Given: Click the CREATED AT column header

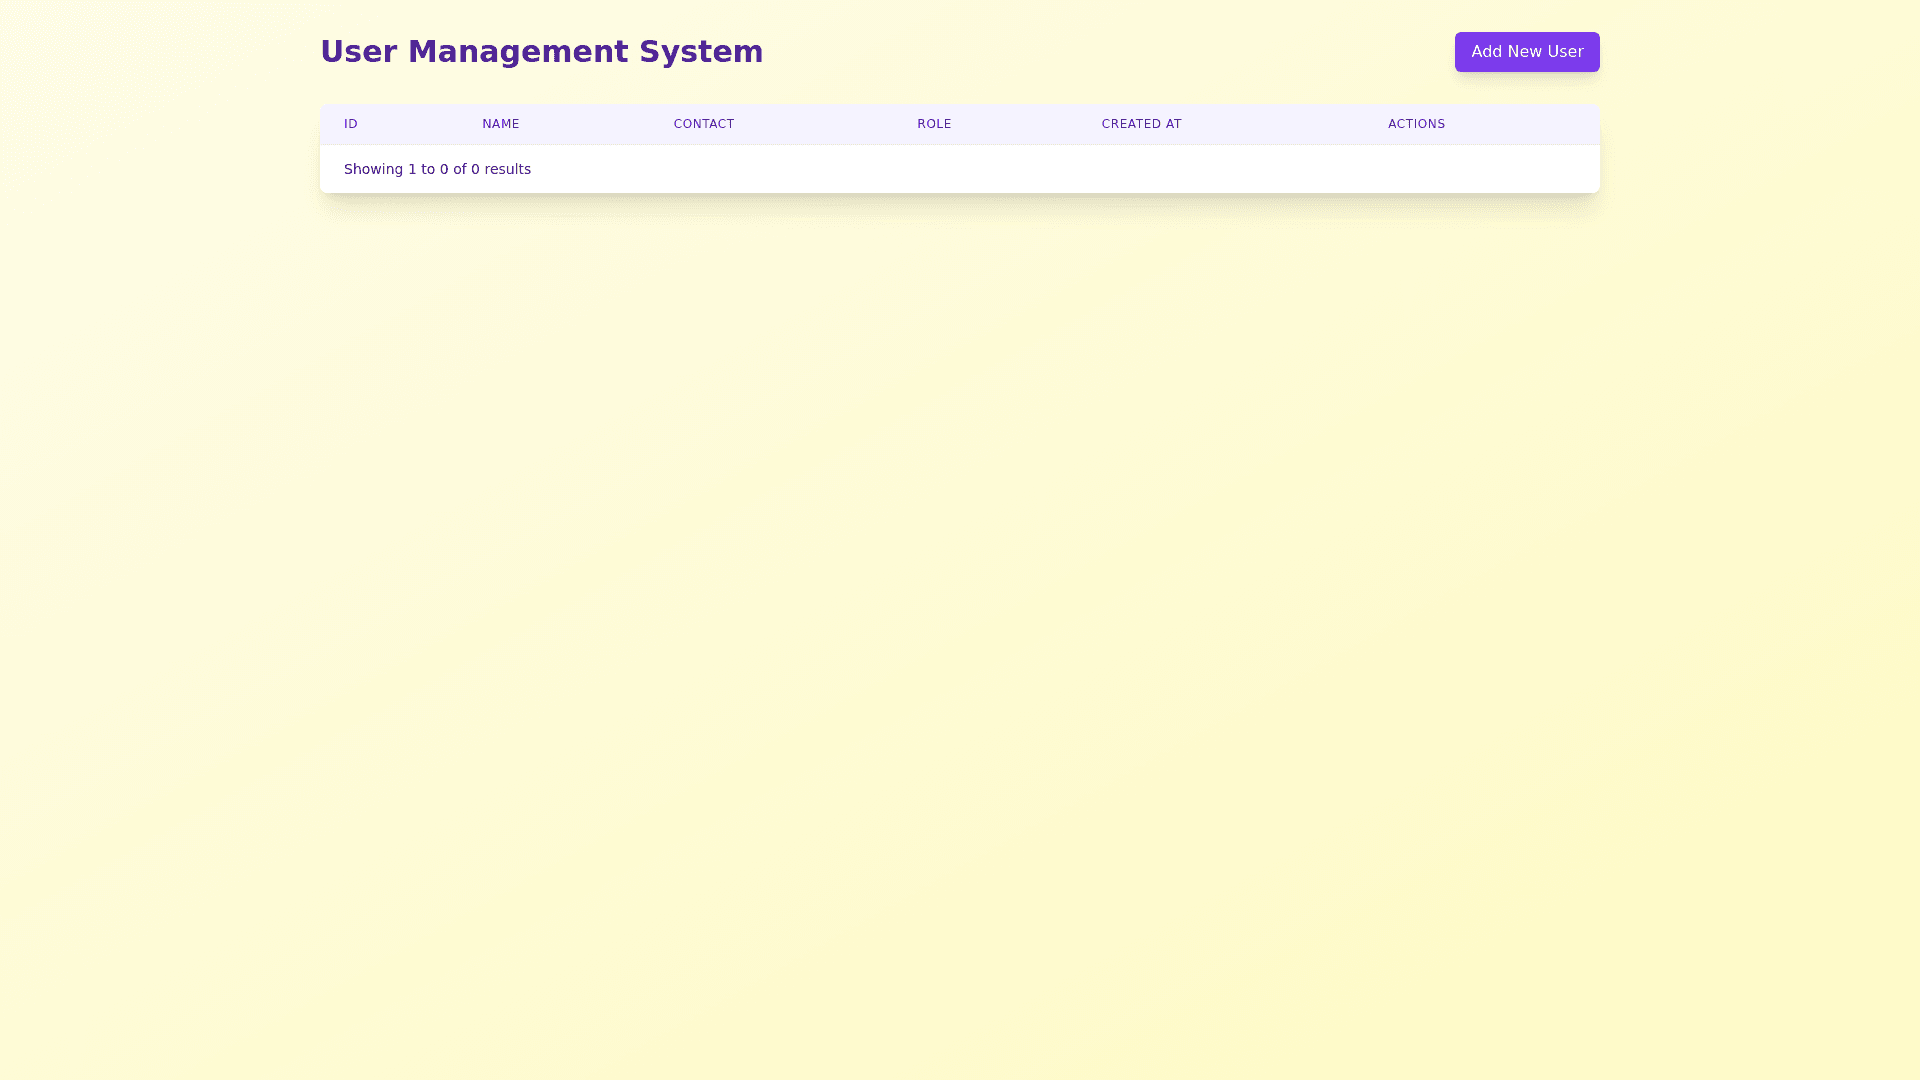Looking at the screenshot, I should click(x=1141, y=124).
